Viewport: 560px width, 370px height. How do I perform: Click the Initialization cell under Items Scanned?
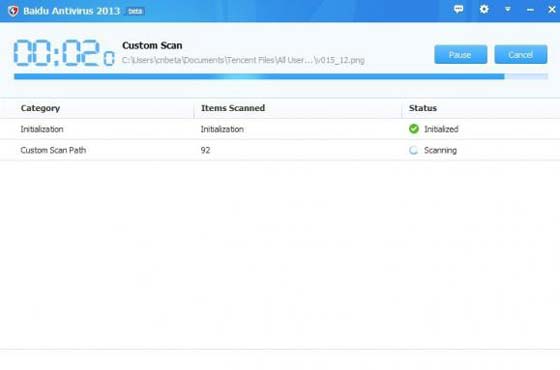222,129
